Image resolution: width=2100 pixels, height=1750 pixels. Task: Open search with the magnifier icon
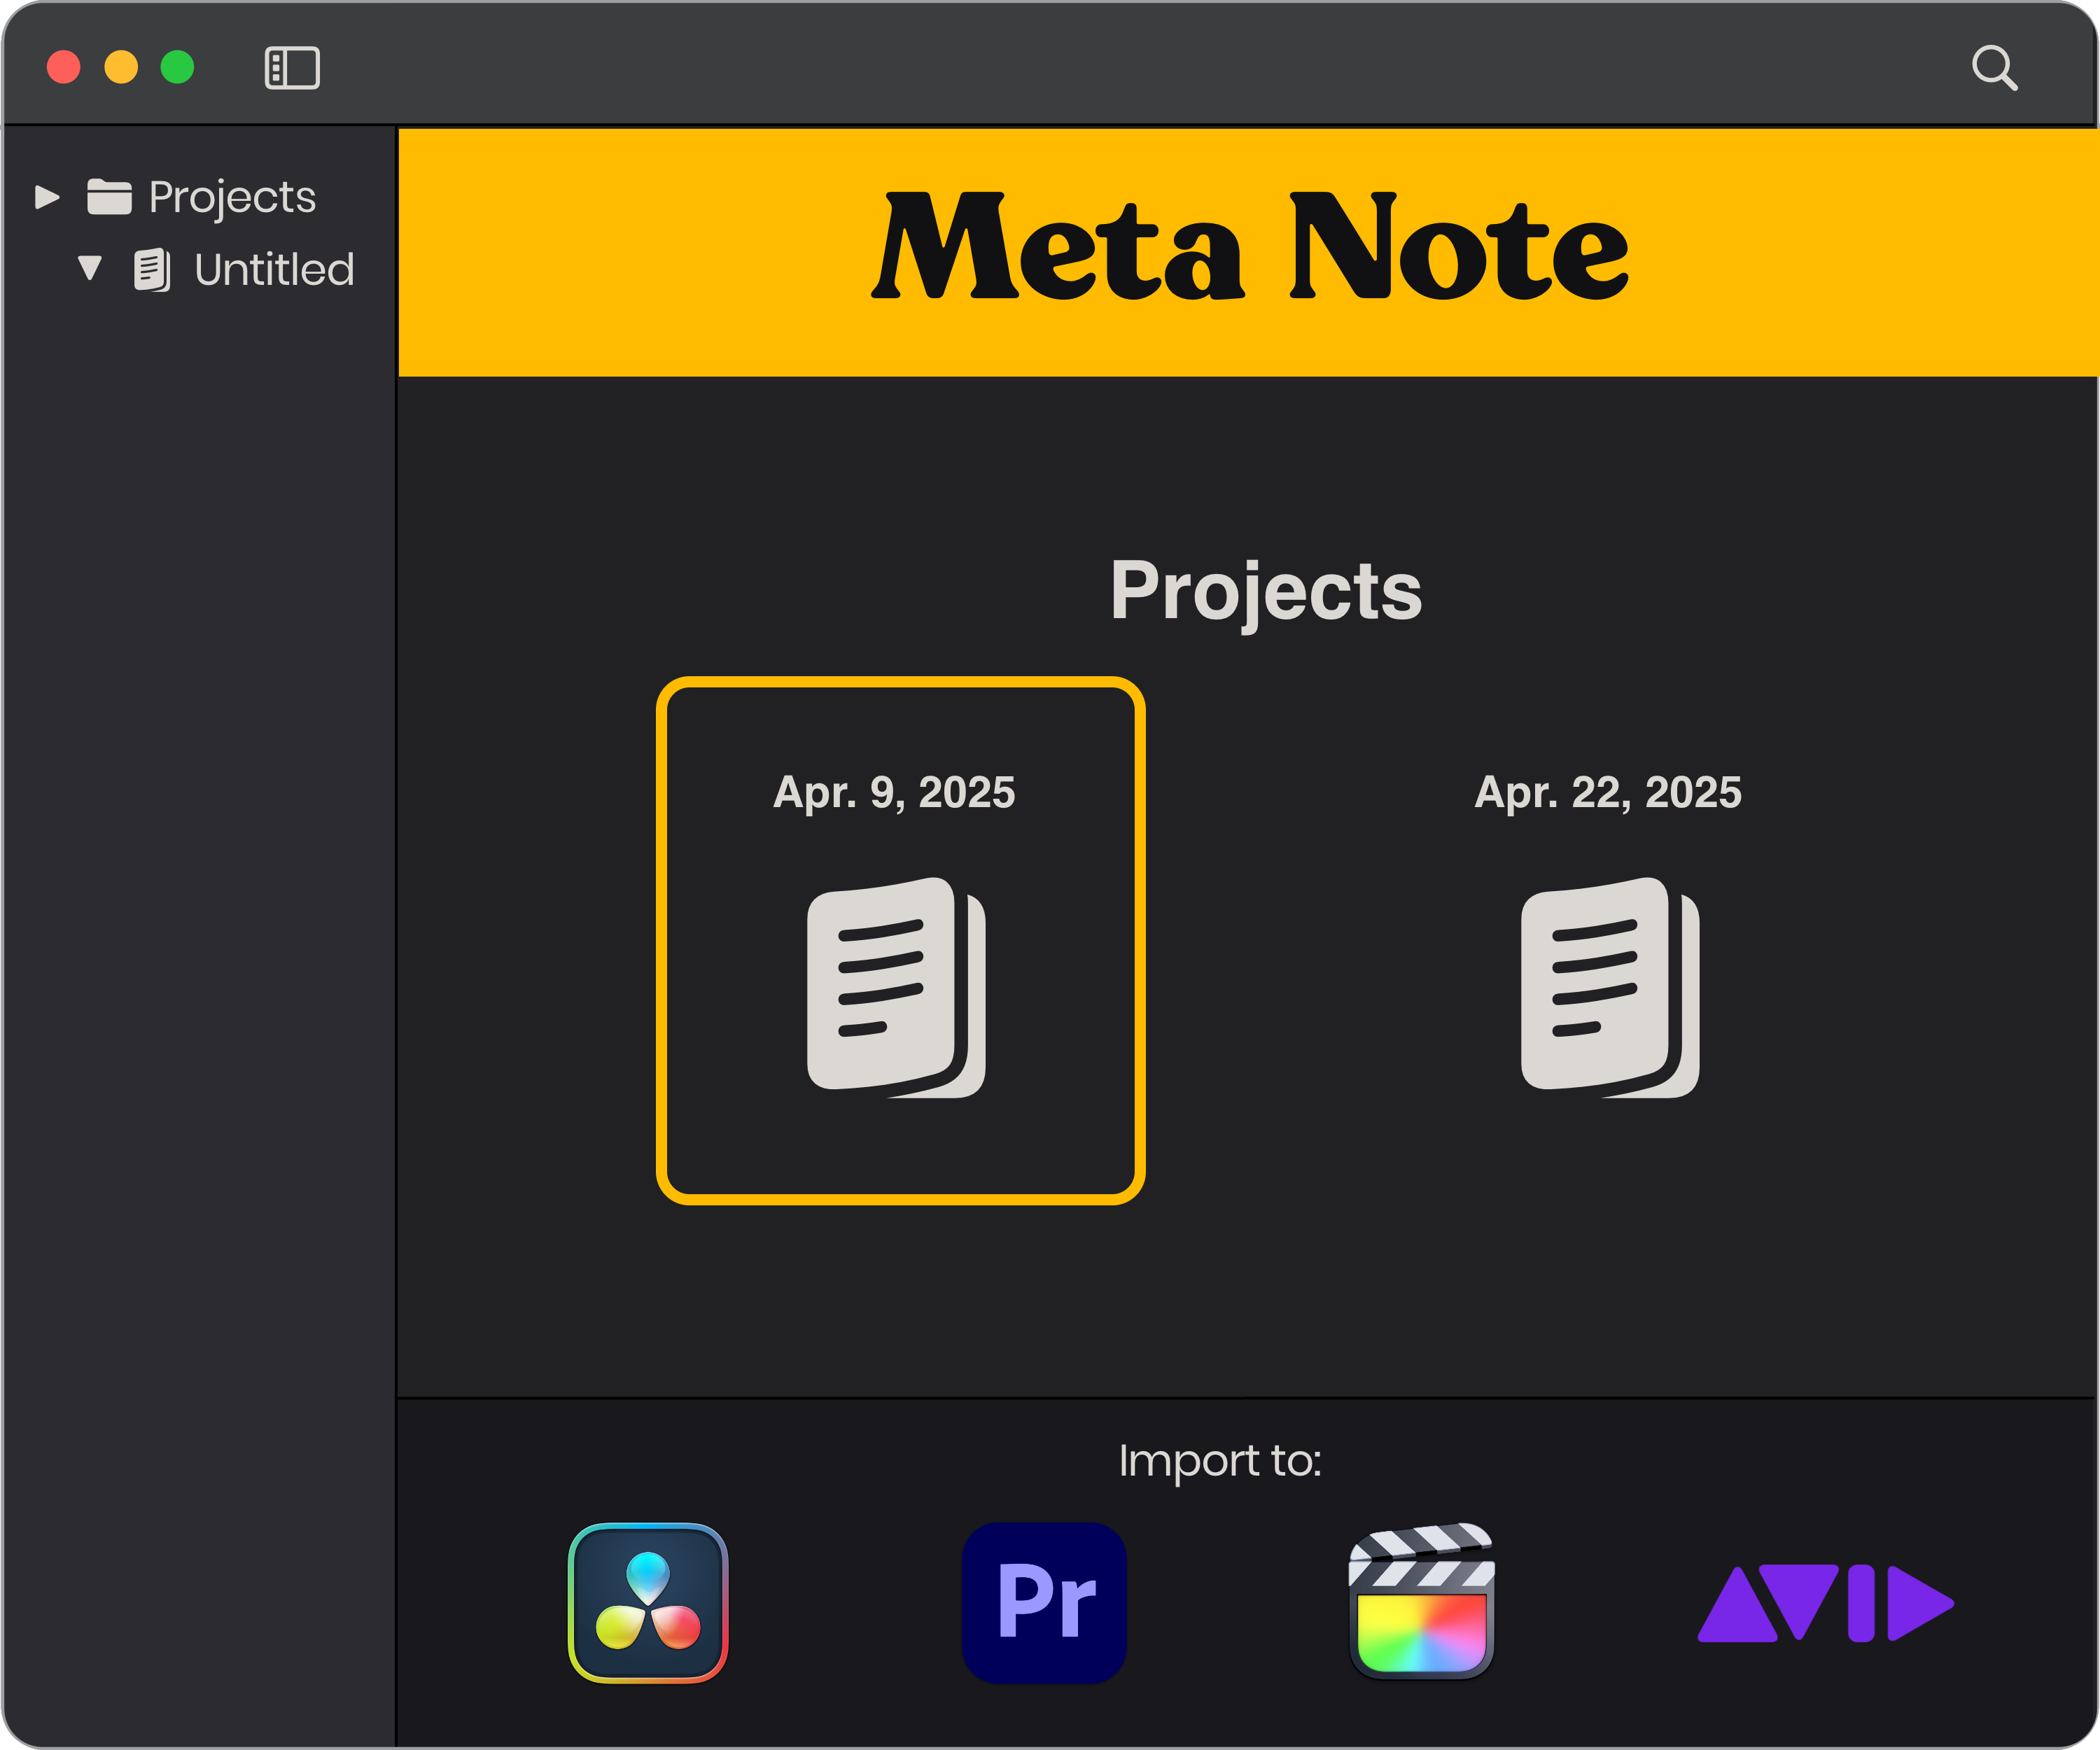(1994, 68)
